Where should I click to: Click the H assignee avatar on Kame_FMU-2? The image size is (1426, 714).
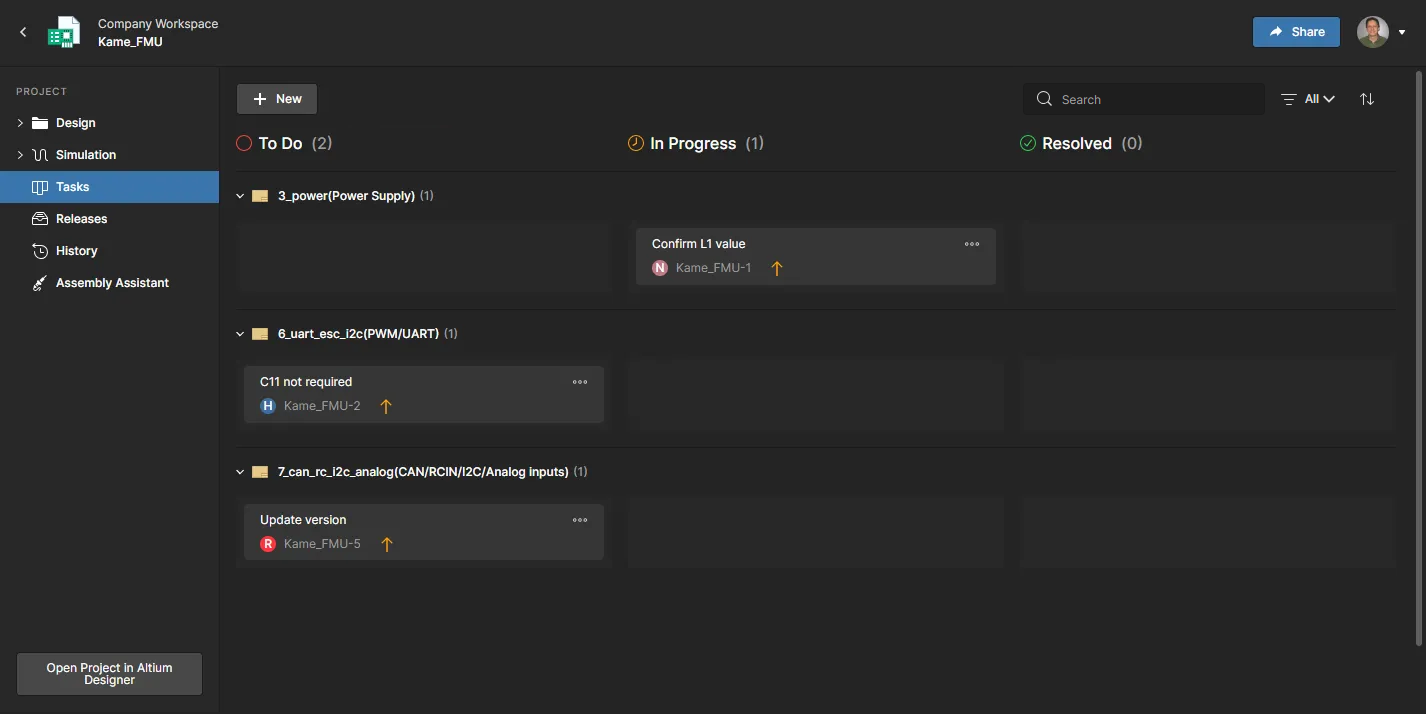268,406
